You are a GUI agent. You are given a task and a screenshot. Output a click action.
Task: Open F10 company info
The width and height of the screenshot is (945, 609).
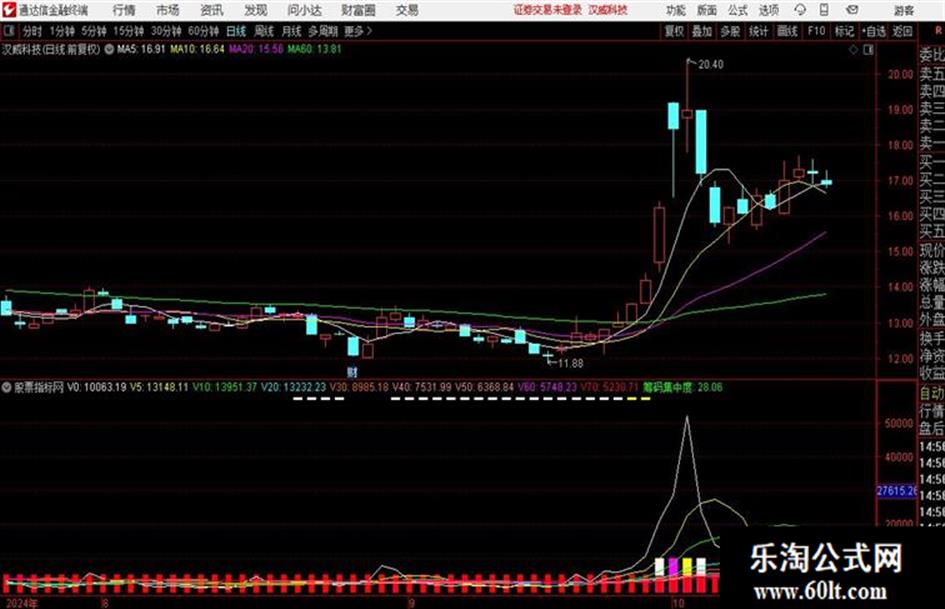point(816,31)
